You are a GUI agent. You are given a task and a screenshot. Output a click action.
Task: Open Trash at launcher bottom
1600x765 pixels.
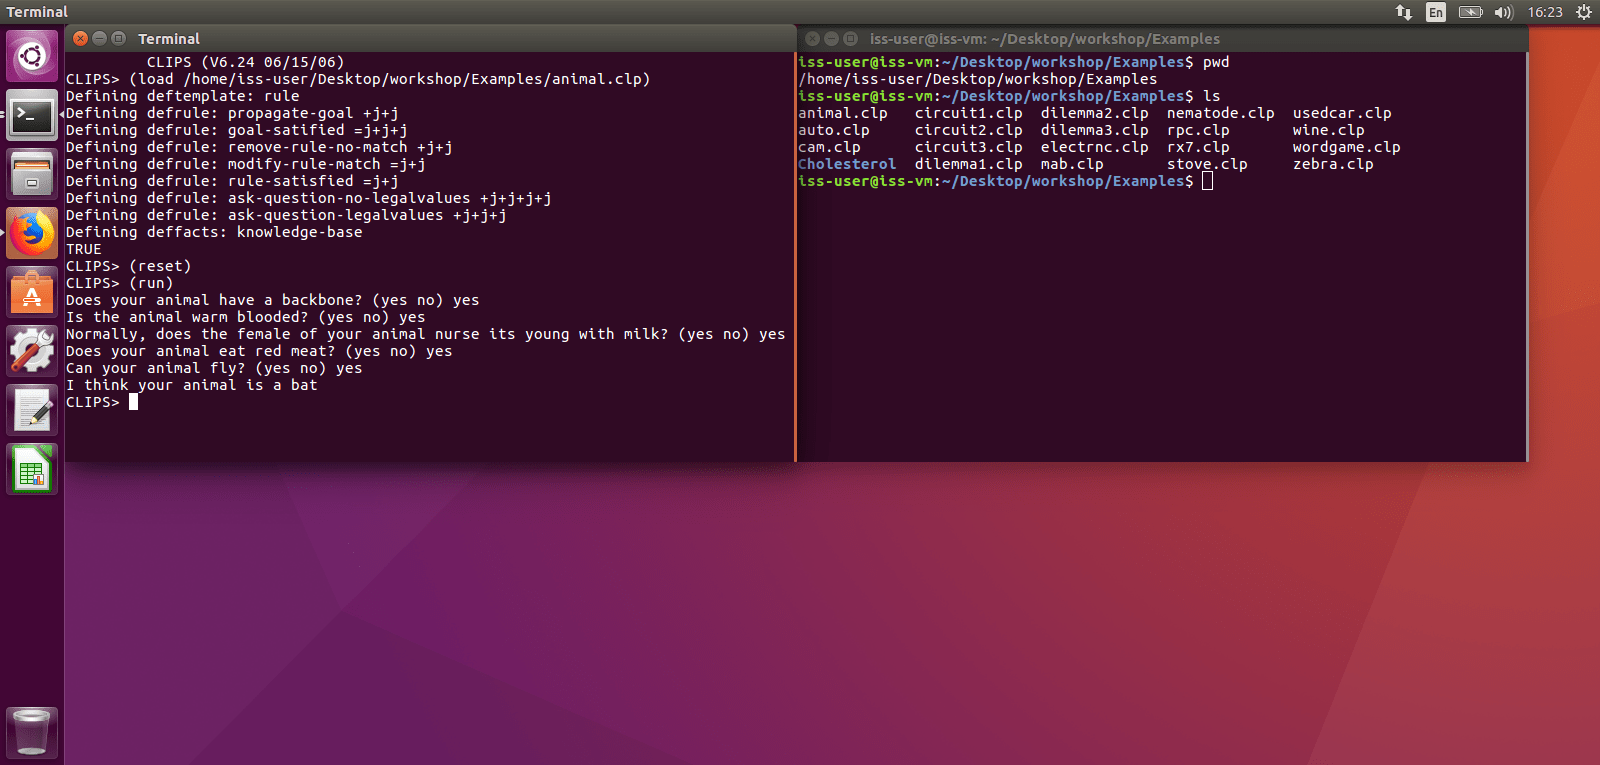tap(32, 732)
